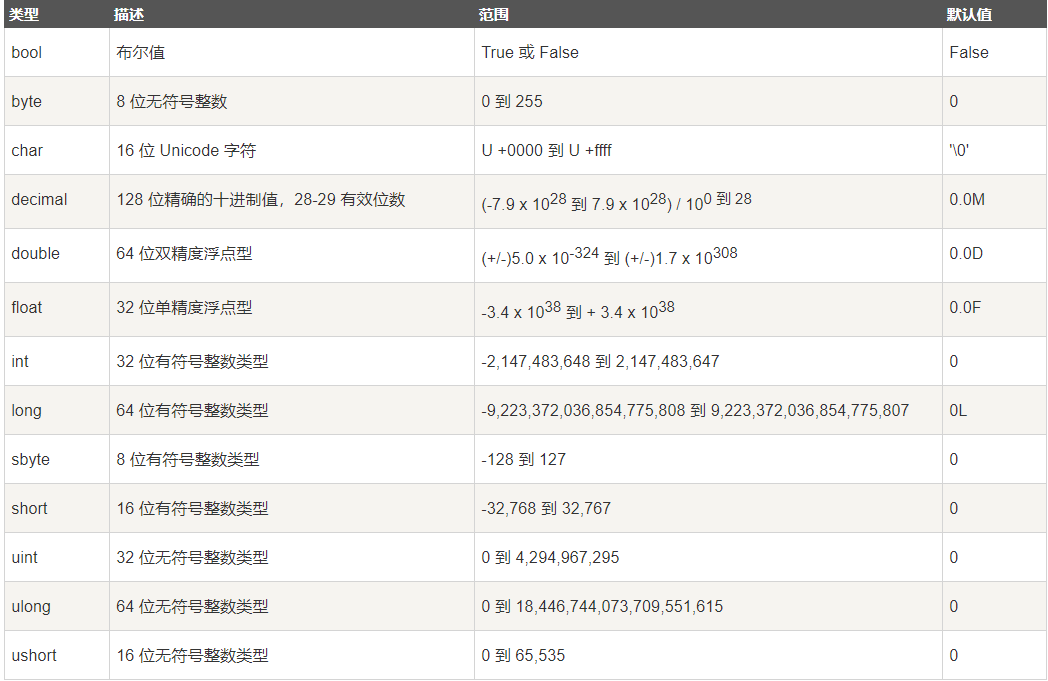Click the 类型 column header
The image size is (1048, 681).
(24, 15)
